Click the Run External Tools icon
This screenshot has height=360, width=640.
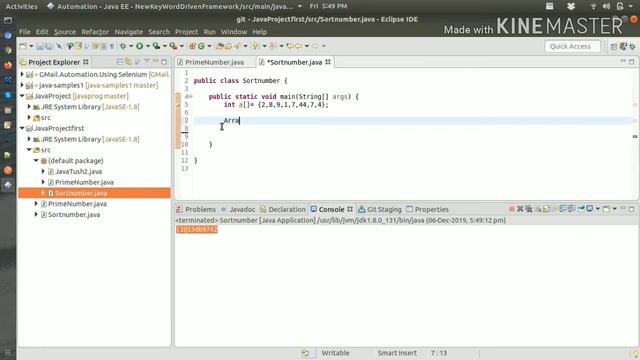pos(173,46)
